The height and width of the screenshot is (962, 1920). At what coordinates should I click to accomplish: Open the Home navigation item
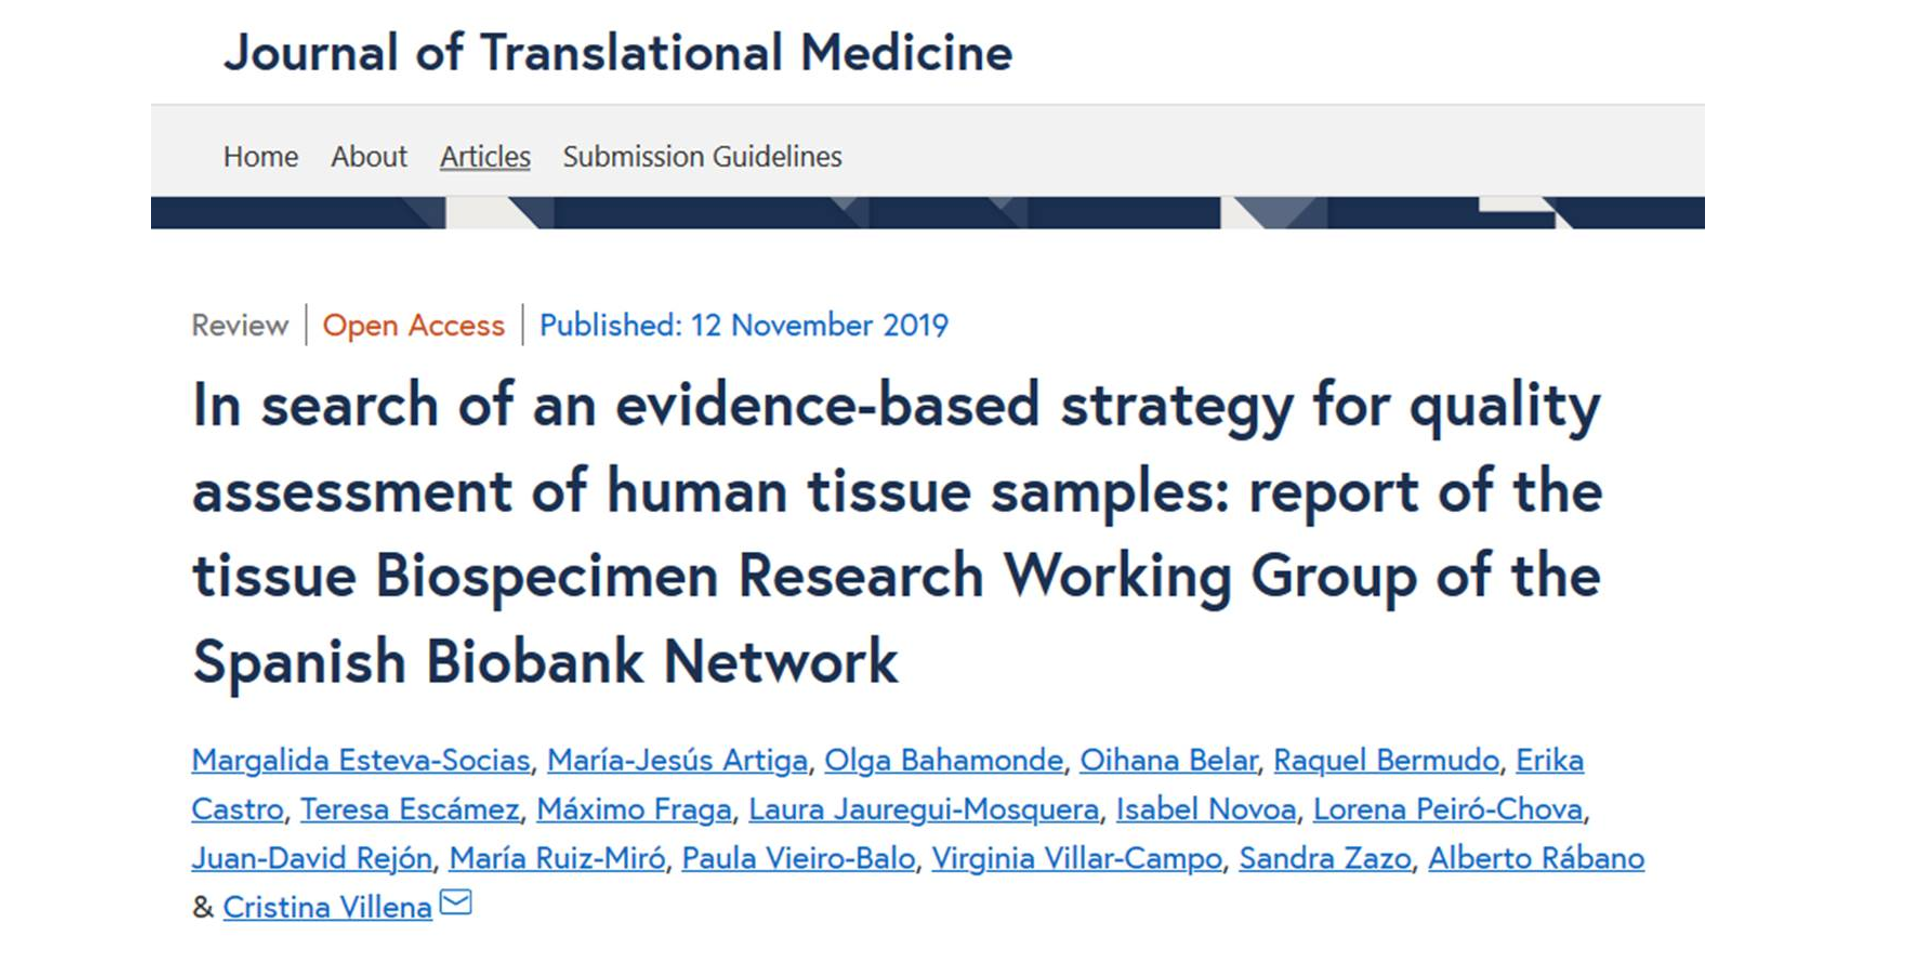[260, 157]
